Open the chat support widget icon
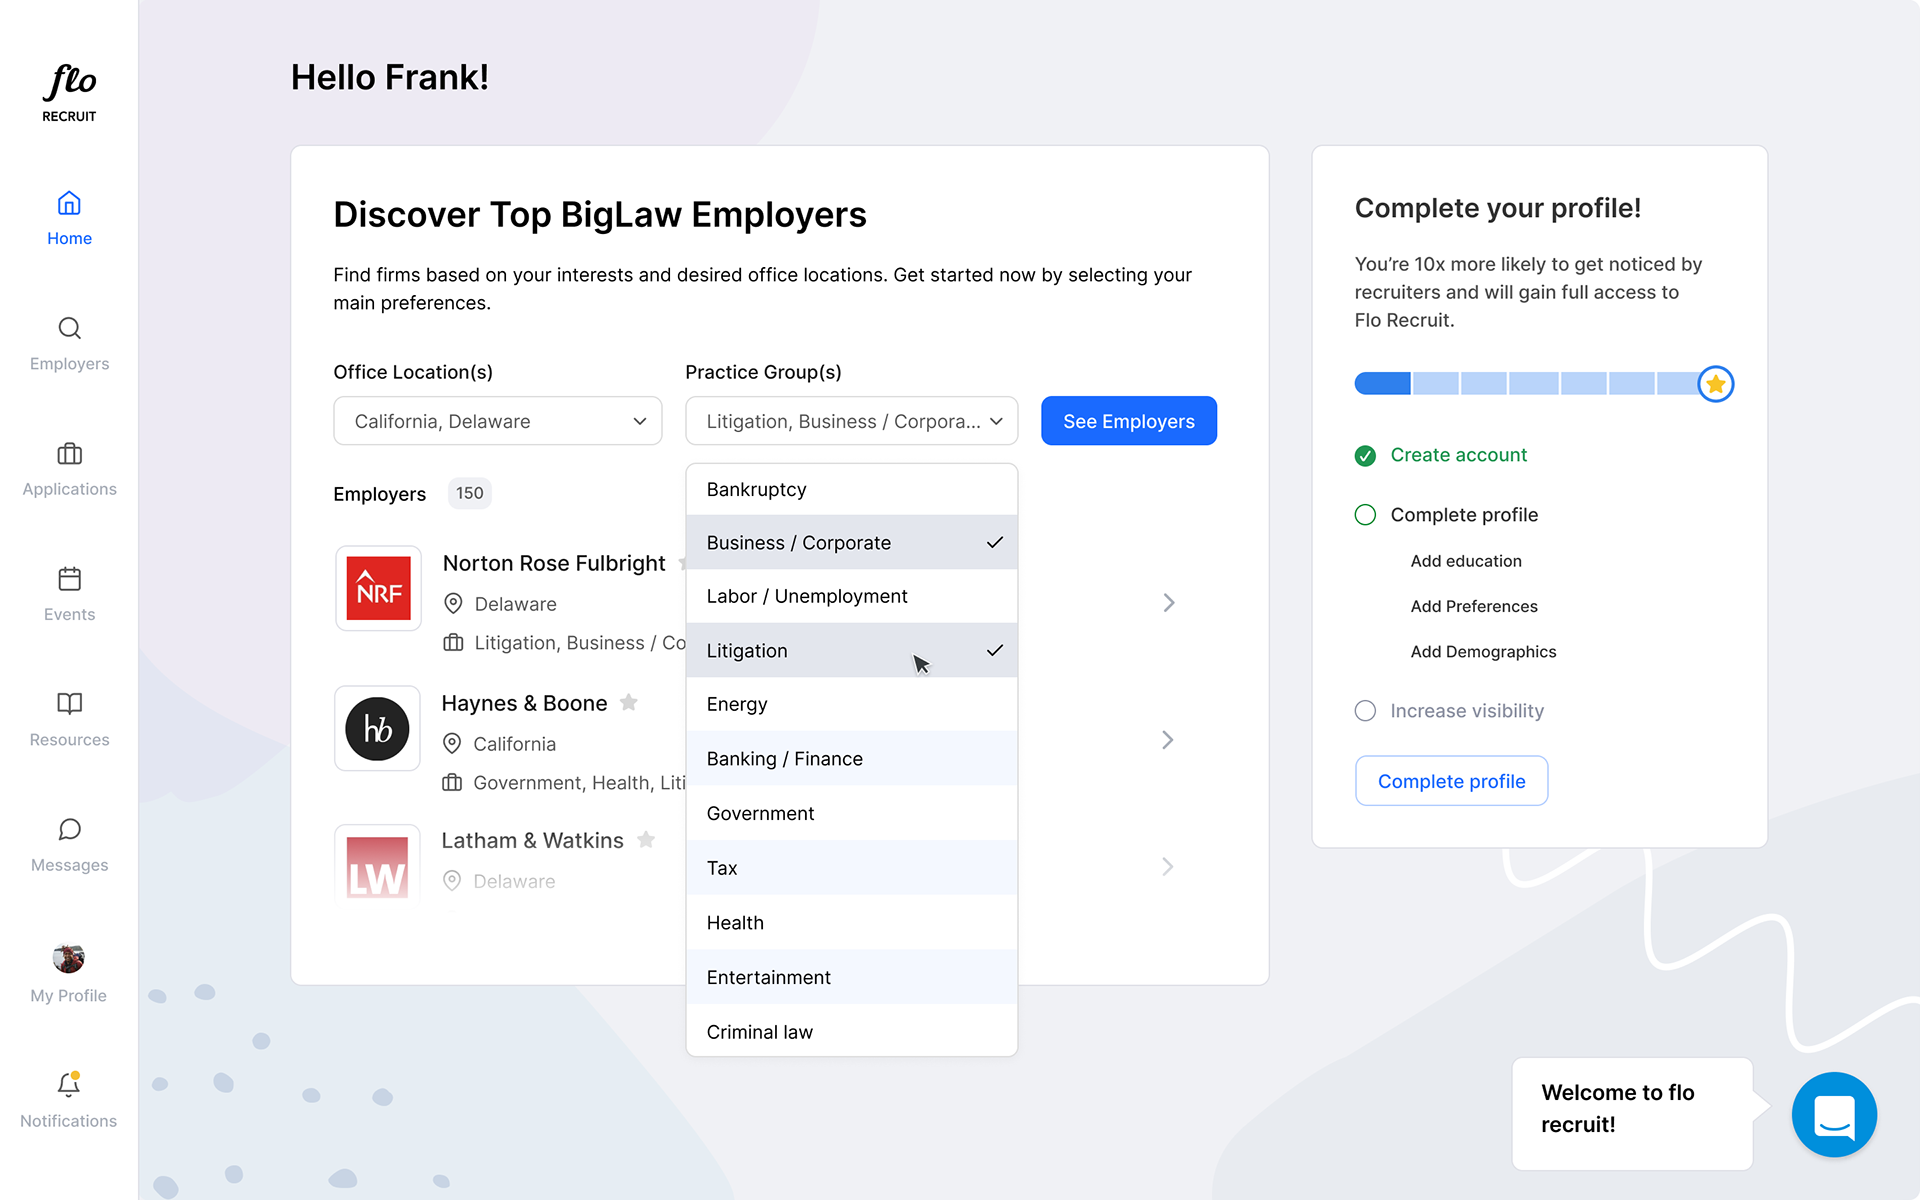The width and height of the screenshot is (1920, 1200). (x=1833, y=1114)
